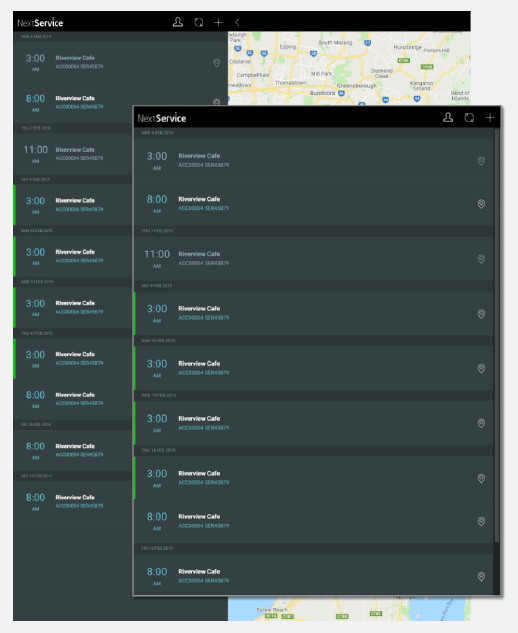
Task: Click Epping label on back window map
Action: point(287,47)
